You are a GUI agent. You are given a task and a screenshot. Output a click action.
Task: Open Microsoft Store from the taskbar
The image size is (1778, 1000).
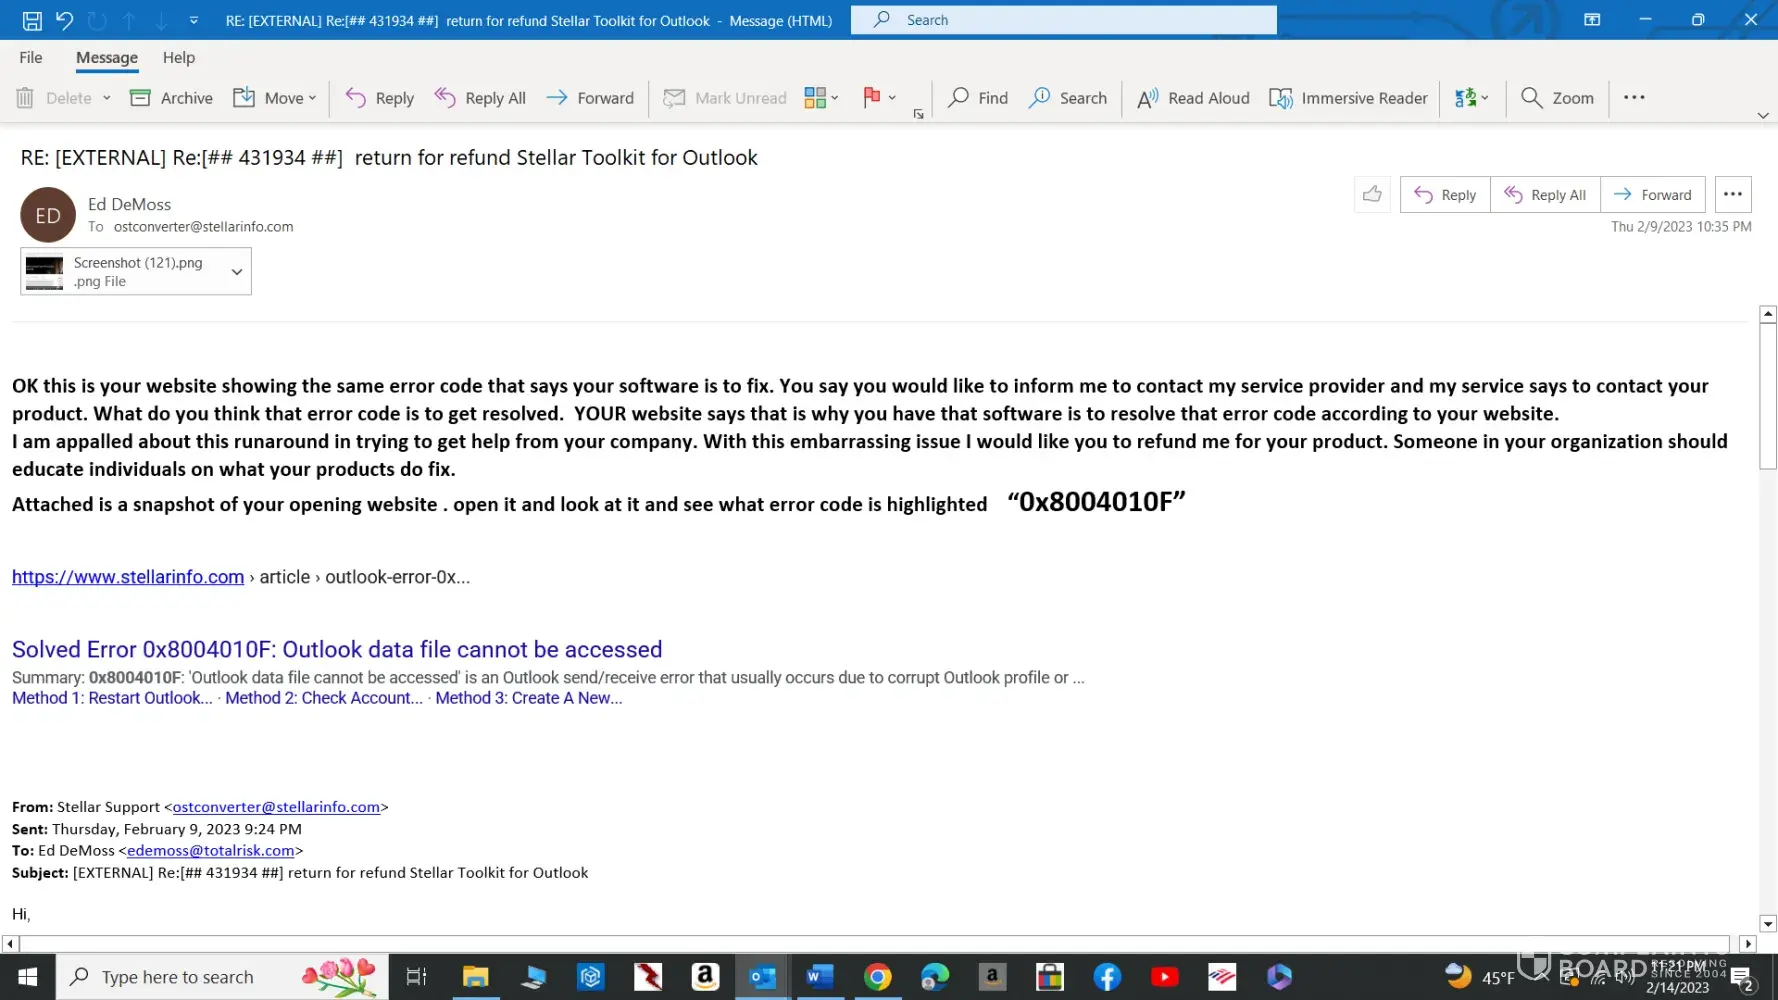point(1050,977)
